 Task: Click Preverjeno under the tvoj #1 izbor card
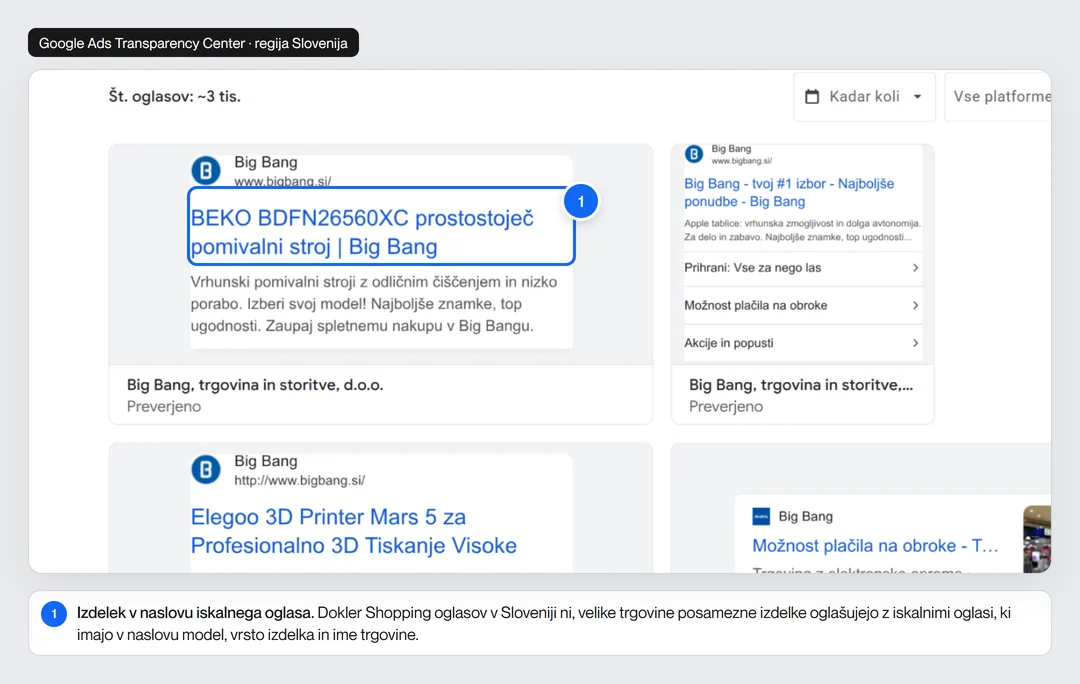click(x=726, y=406)
